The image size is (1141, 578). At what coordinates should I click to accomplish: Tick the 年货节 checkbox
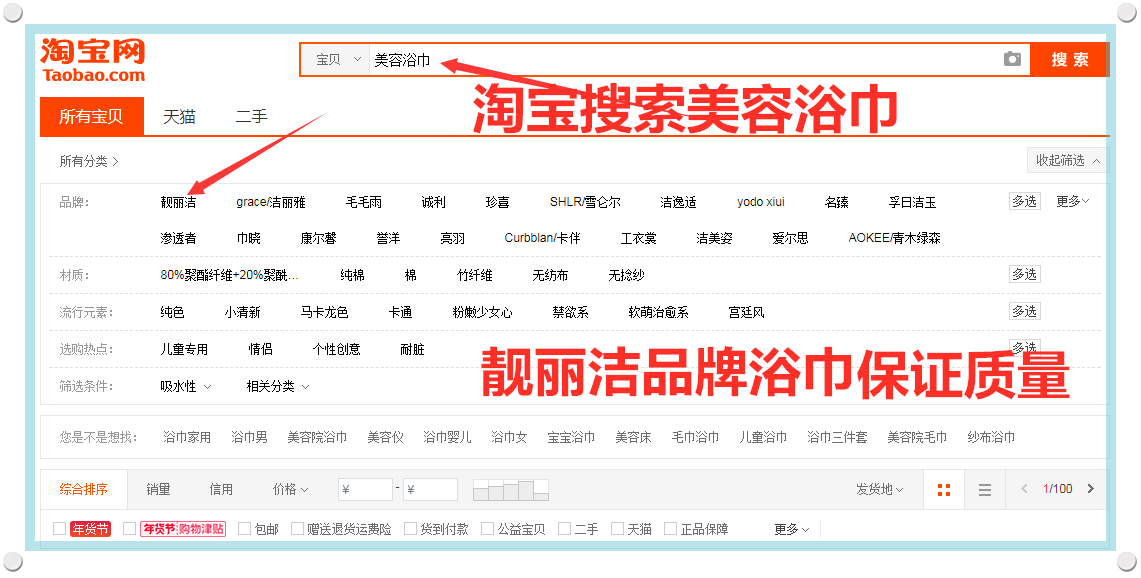point(60,528)
